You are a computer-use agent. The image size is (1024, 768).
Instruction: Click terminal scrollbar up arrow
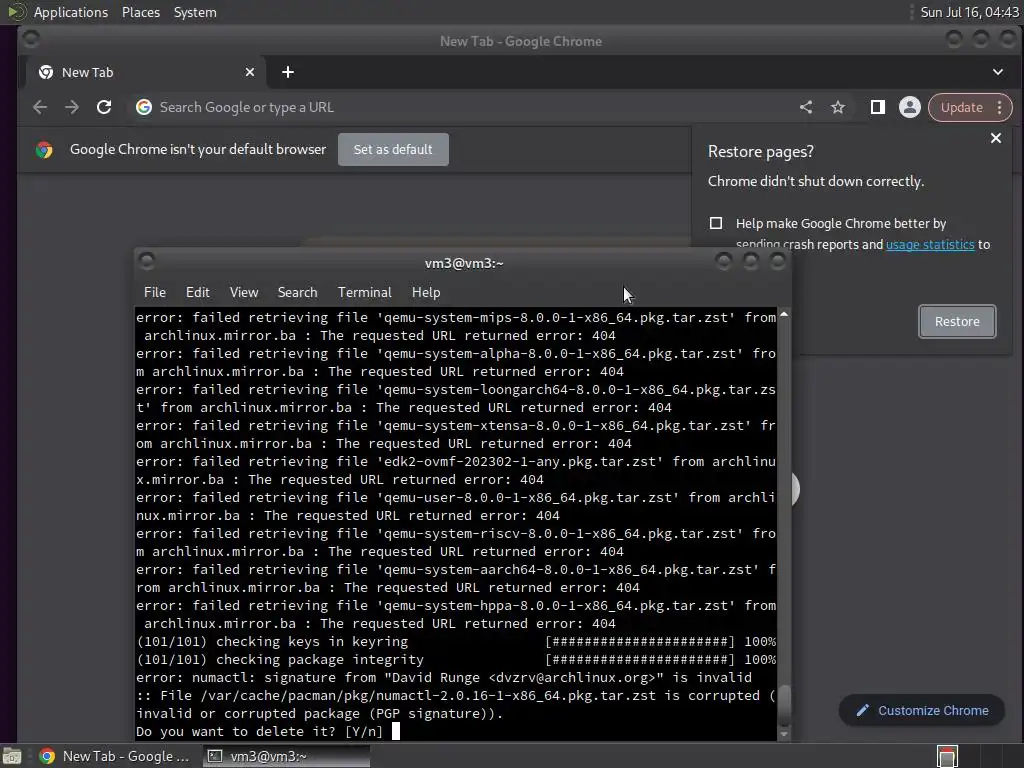784,315
